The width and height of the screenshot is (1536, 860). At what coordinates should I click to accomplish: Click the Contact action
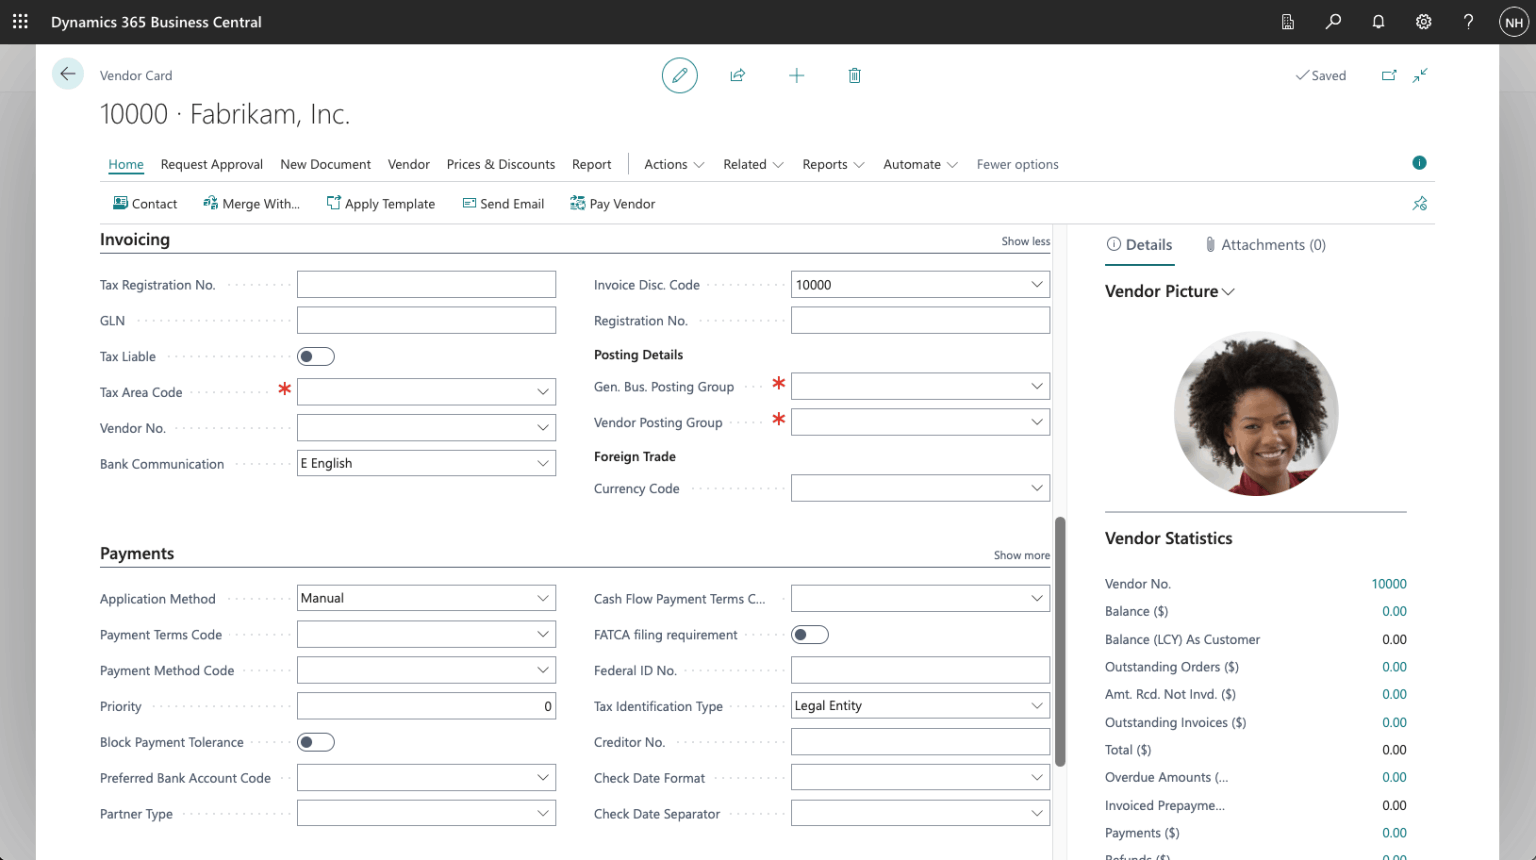click(145, 203)
